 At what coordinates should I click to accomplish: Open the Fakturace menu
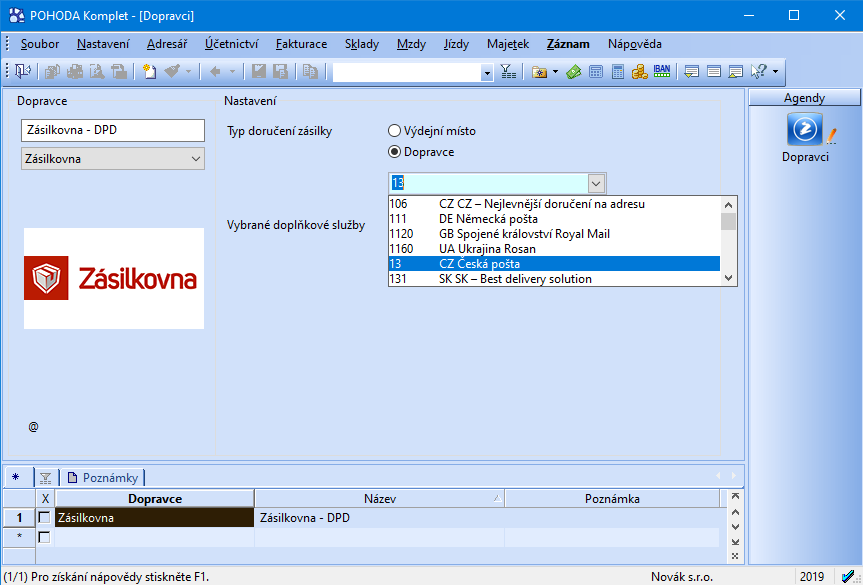pyautogui.click(x=302, y=44)
